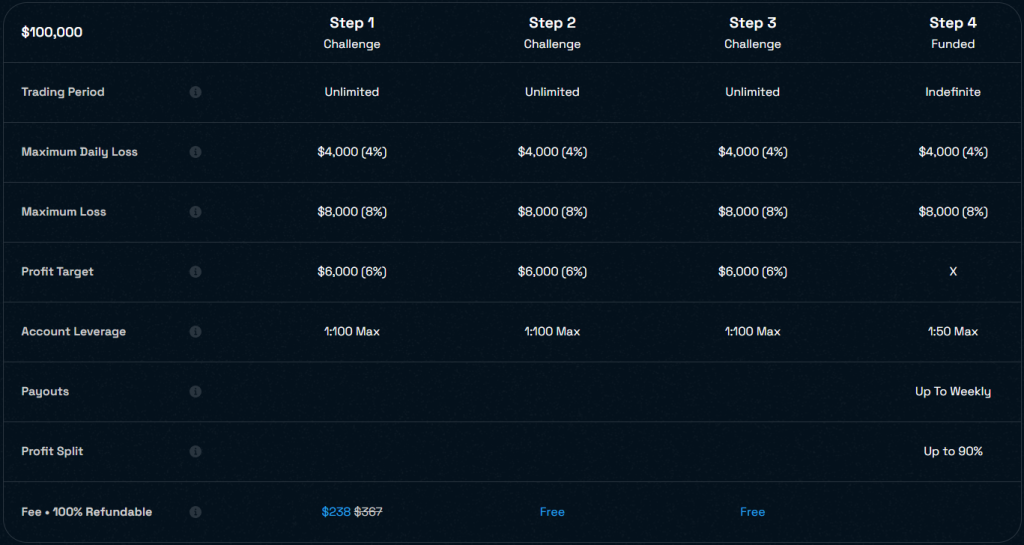
Task: Click the crossed-out $367 original price
Action: 368,512
